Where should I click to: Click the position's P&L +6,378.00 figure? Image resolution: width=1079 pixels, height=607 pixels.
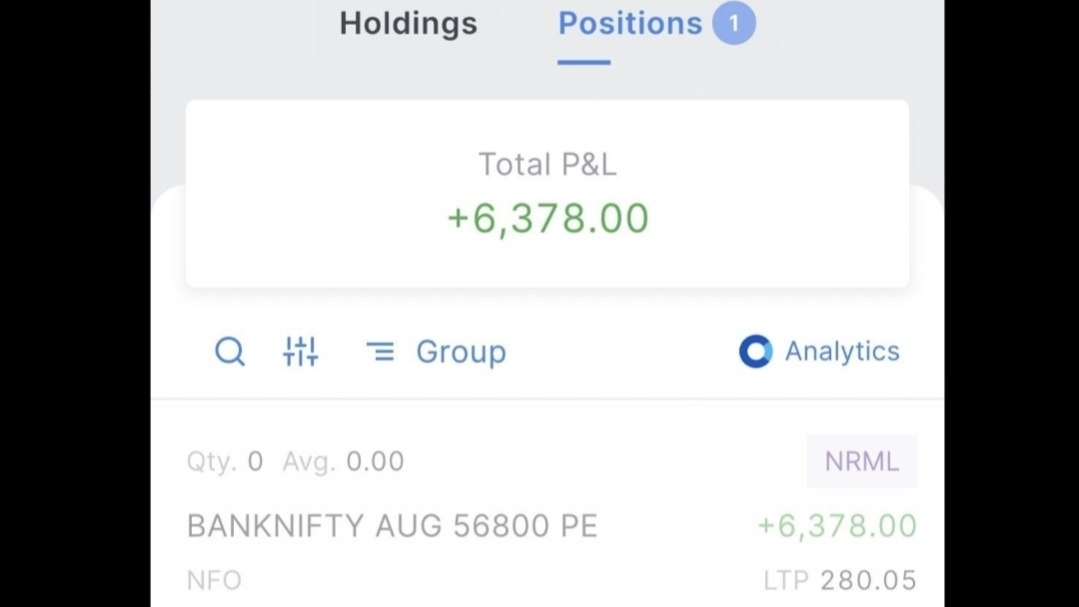pyautogui.click(x=837, y=526)
